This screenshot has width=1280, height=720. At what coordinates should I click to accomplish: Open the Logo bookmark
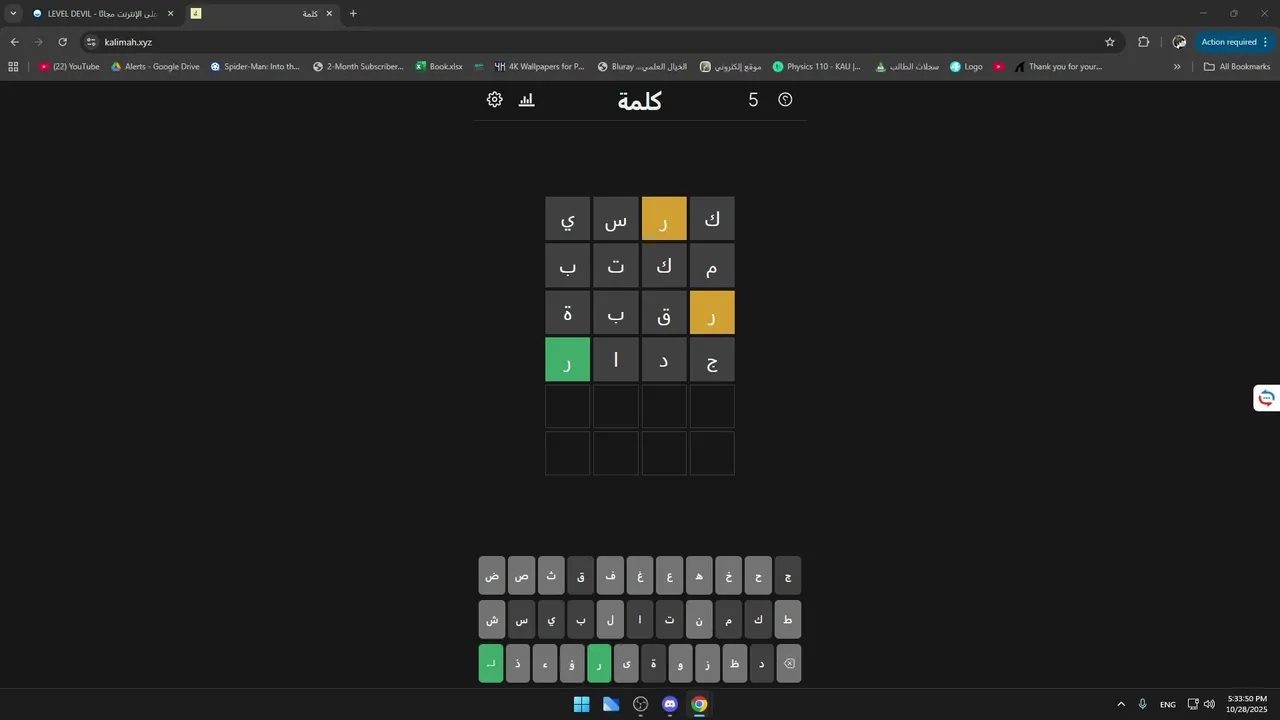(966, 67)
